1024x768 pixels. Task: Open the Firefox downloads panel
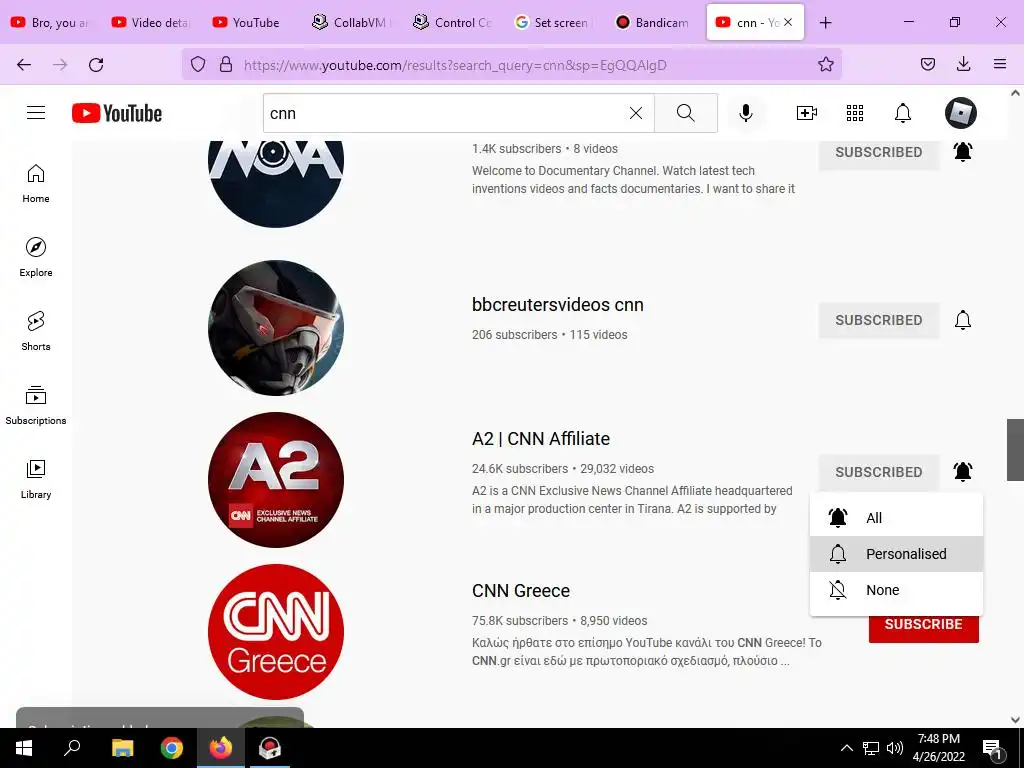[x=963, y=64]
